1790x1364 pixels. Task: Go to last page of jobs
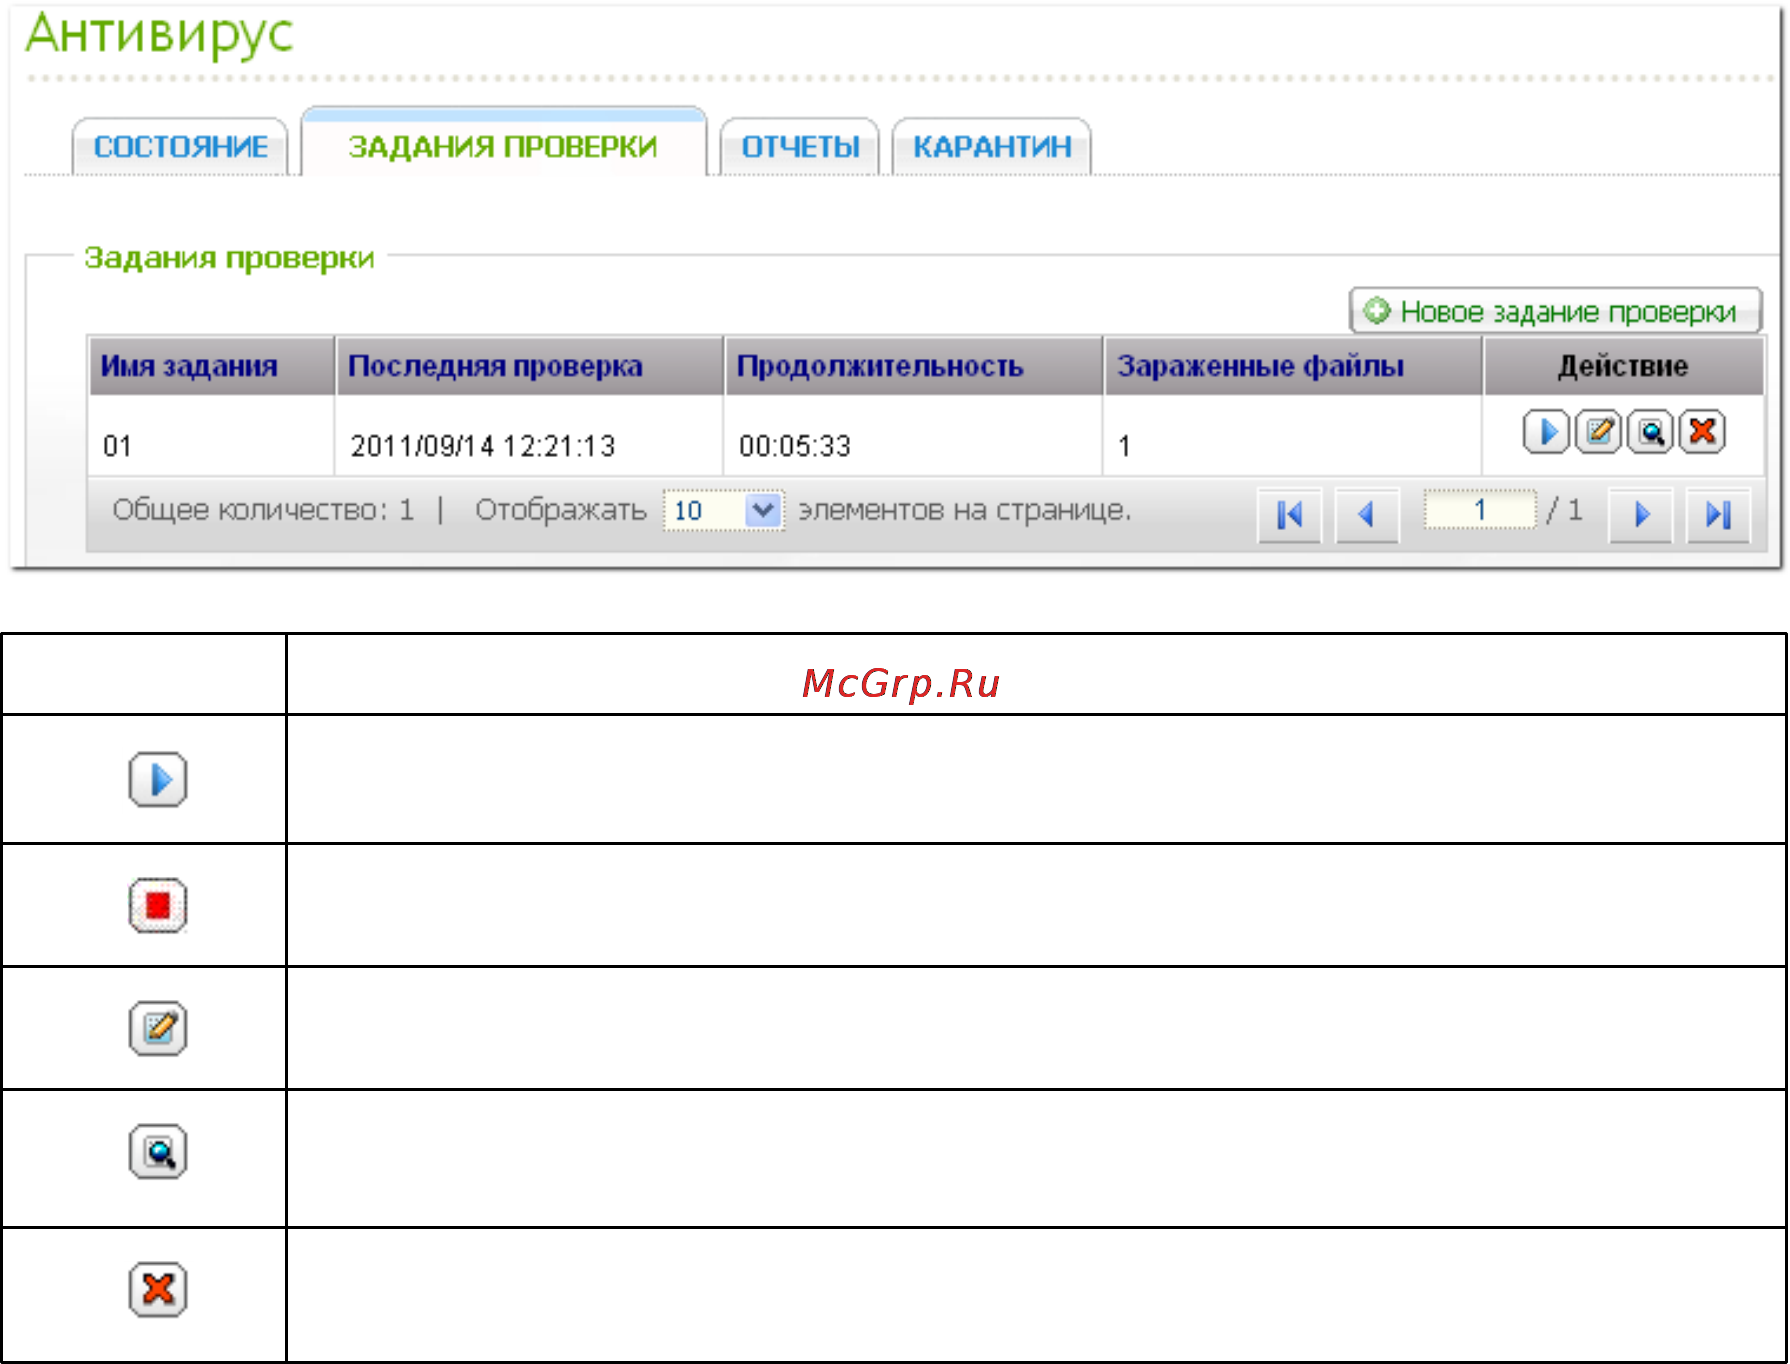[x=1718, y=515]
